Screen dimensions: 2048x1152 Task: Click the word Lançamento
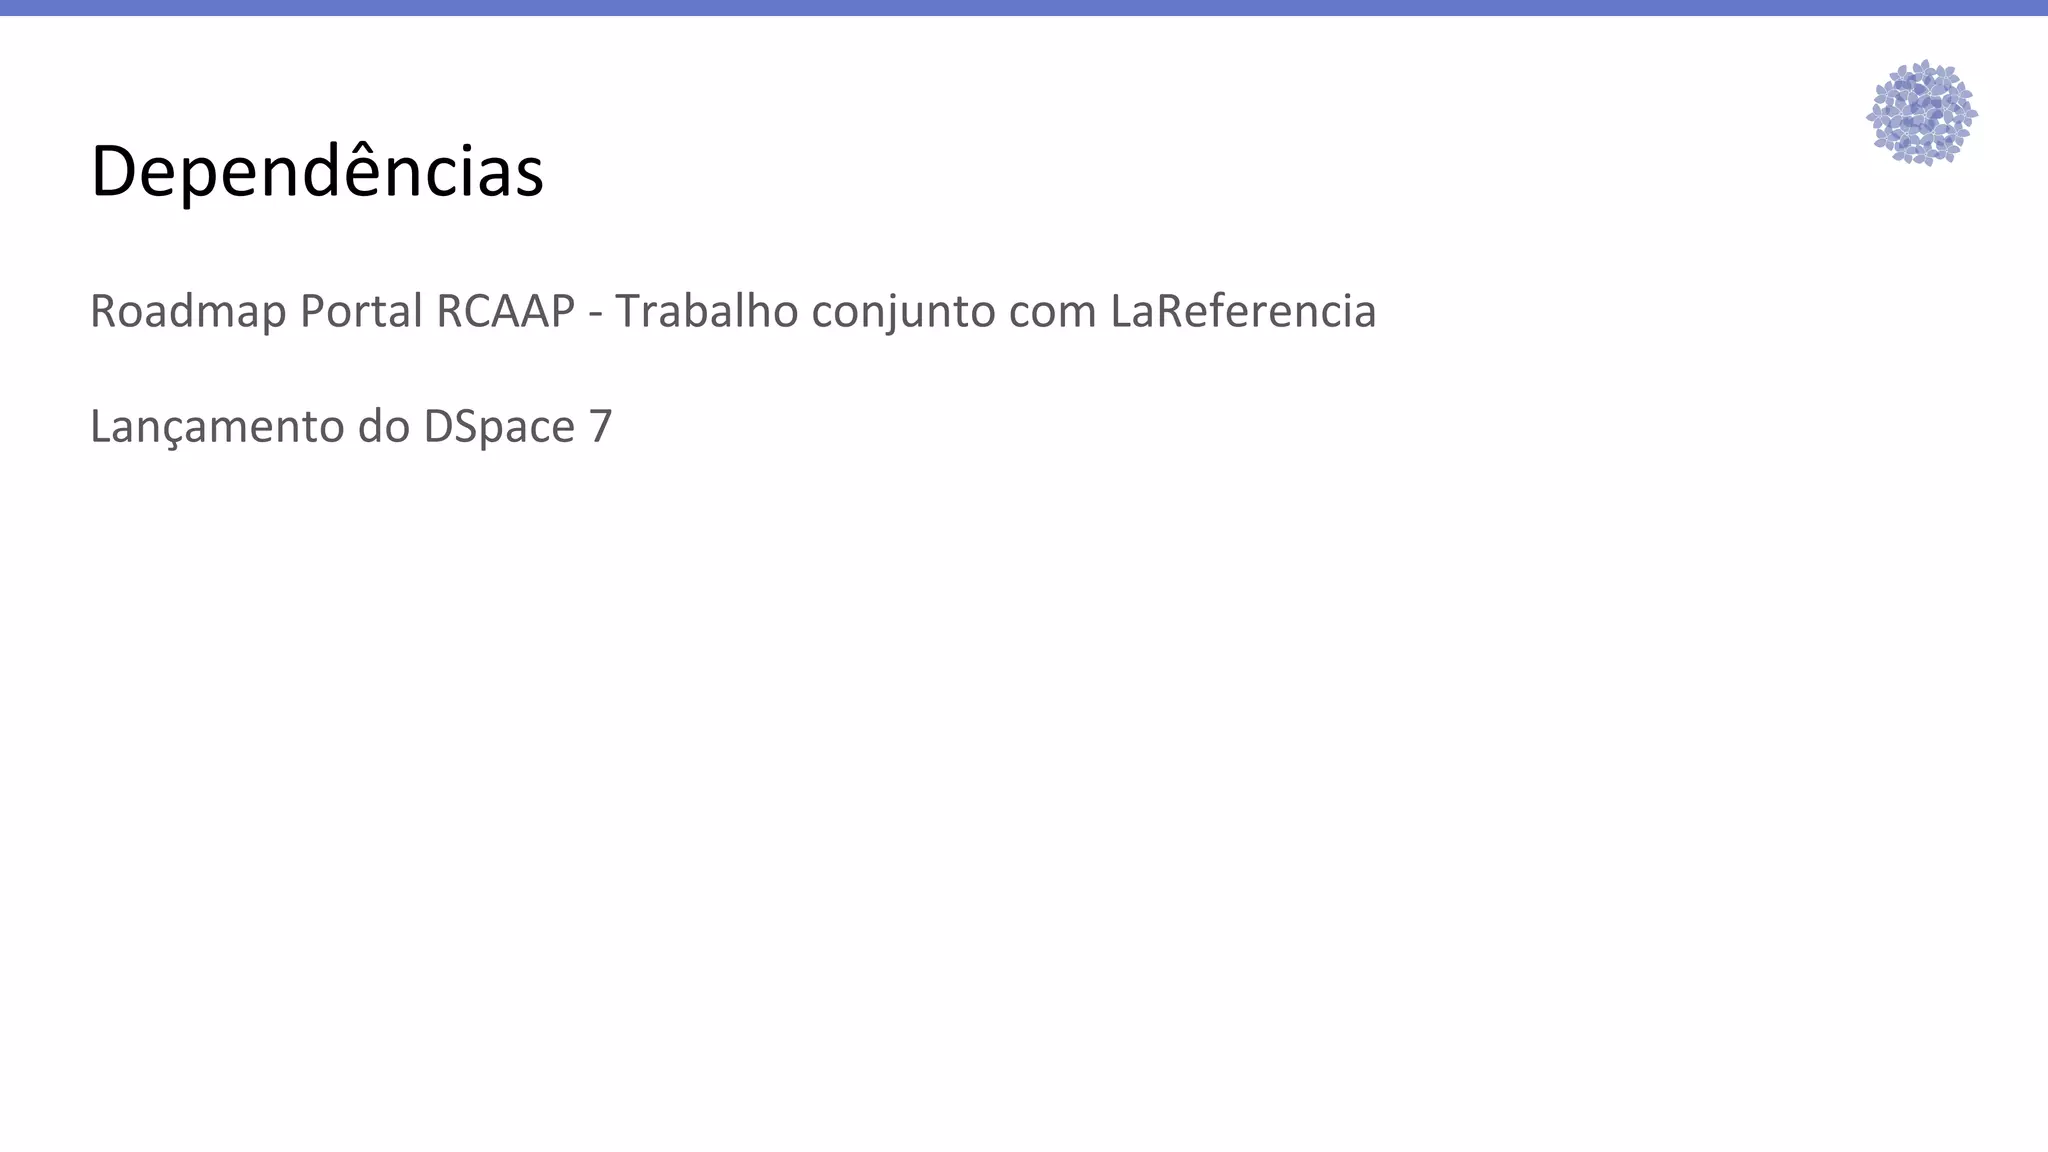pyautogui.click(x=217, y=427)
